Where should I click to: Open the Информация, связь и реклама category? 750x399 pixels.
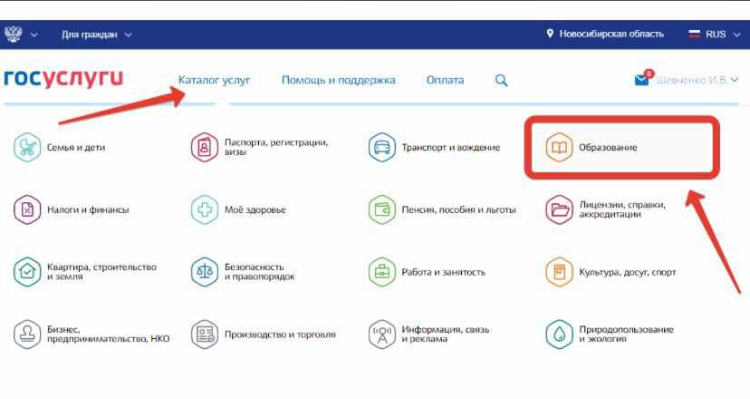pos(429,334)
